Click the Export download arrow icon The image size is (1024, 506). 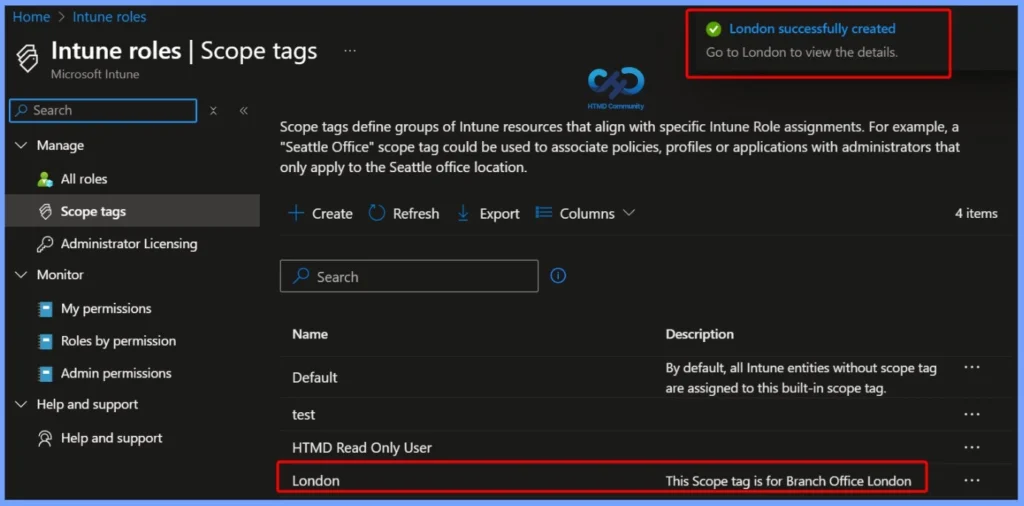[463, 213]
